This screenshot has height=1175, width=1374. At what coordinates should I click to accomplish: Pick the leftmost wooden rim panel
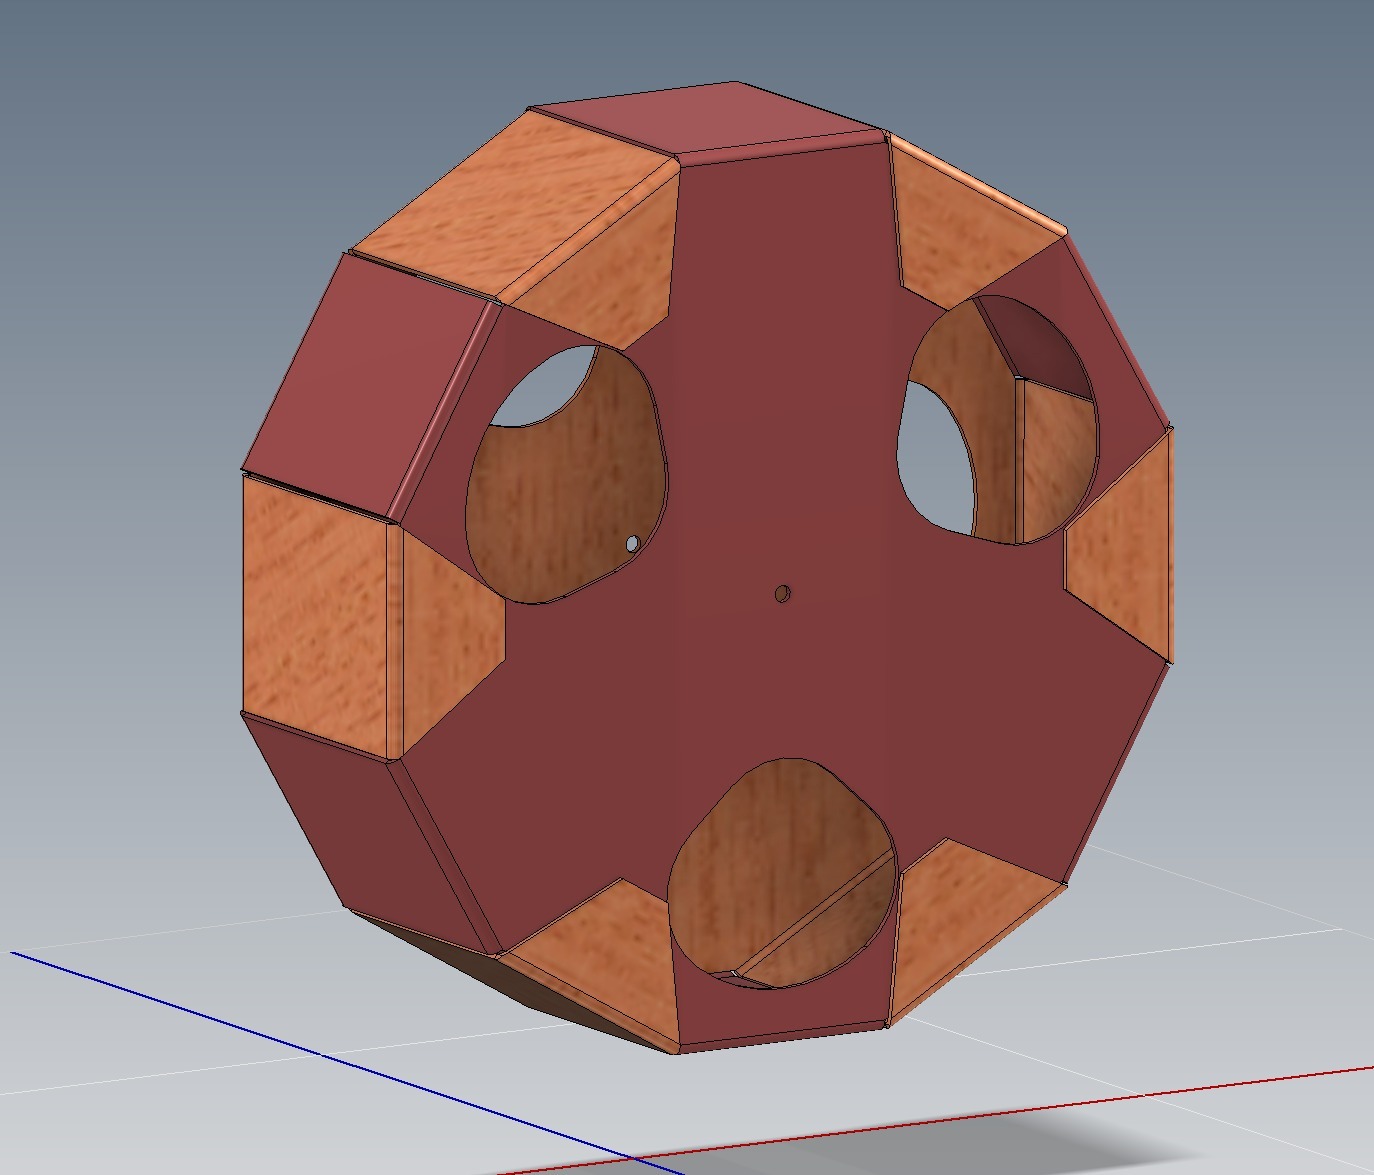coord(312,610)
